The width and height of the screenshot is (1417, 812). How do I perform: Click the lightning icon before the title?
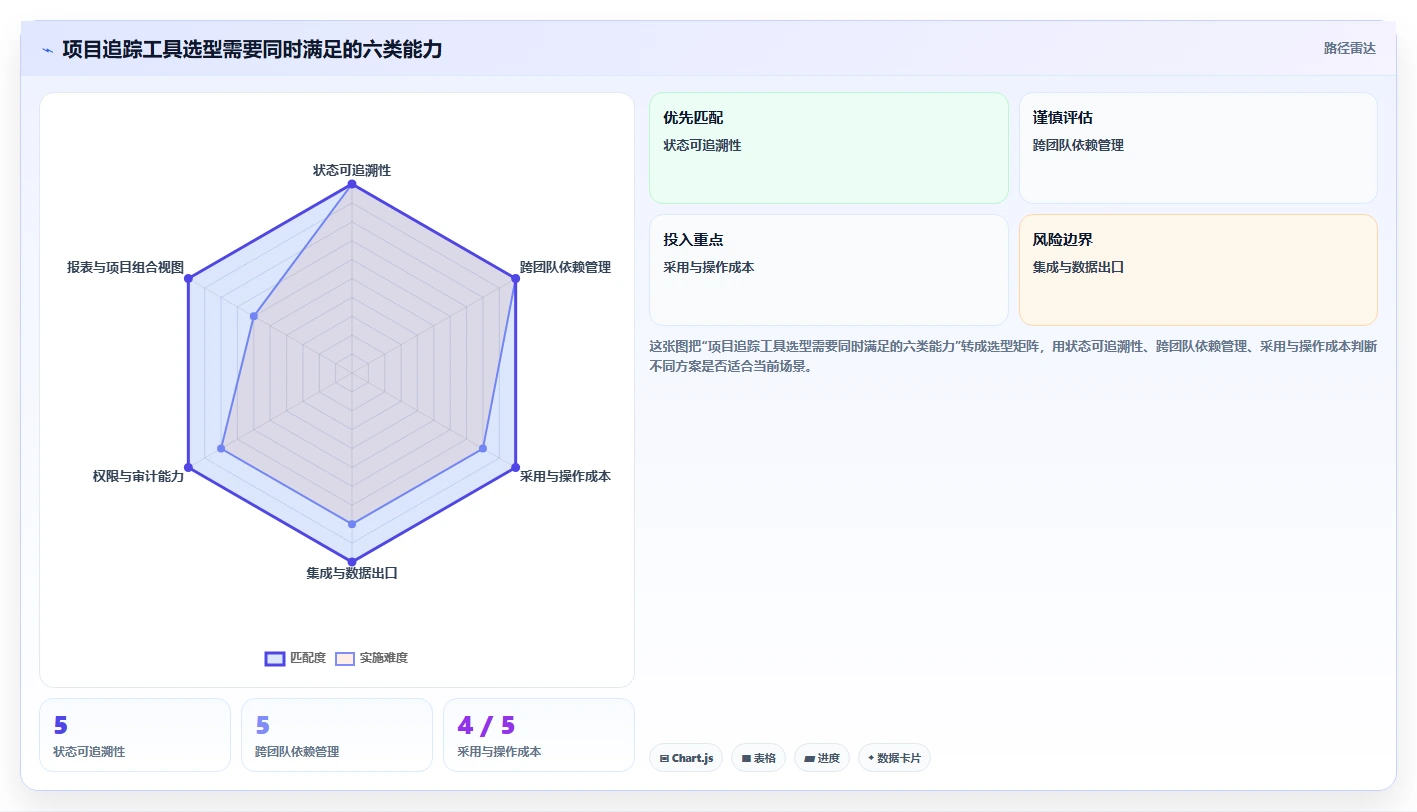(x=48, y=49)
